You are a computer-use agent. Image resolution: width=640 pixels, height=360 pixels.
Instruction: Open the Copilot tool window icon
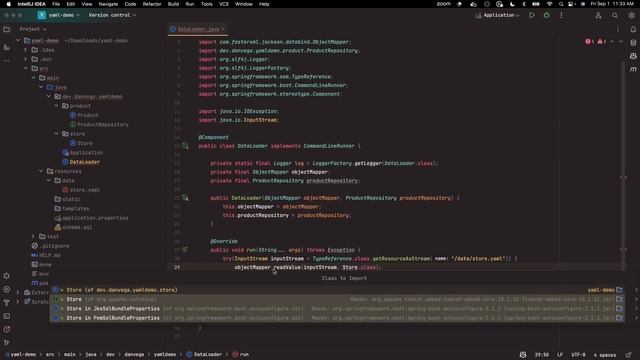[x=633, y=56]
